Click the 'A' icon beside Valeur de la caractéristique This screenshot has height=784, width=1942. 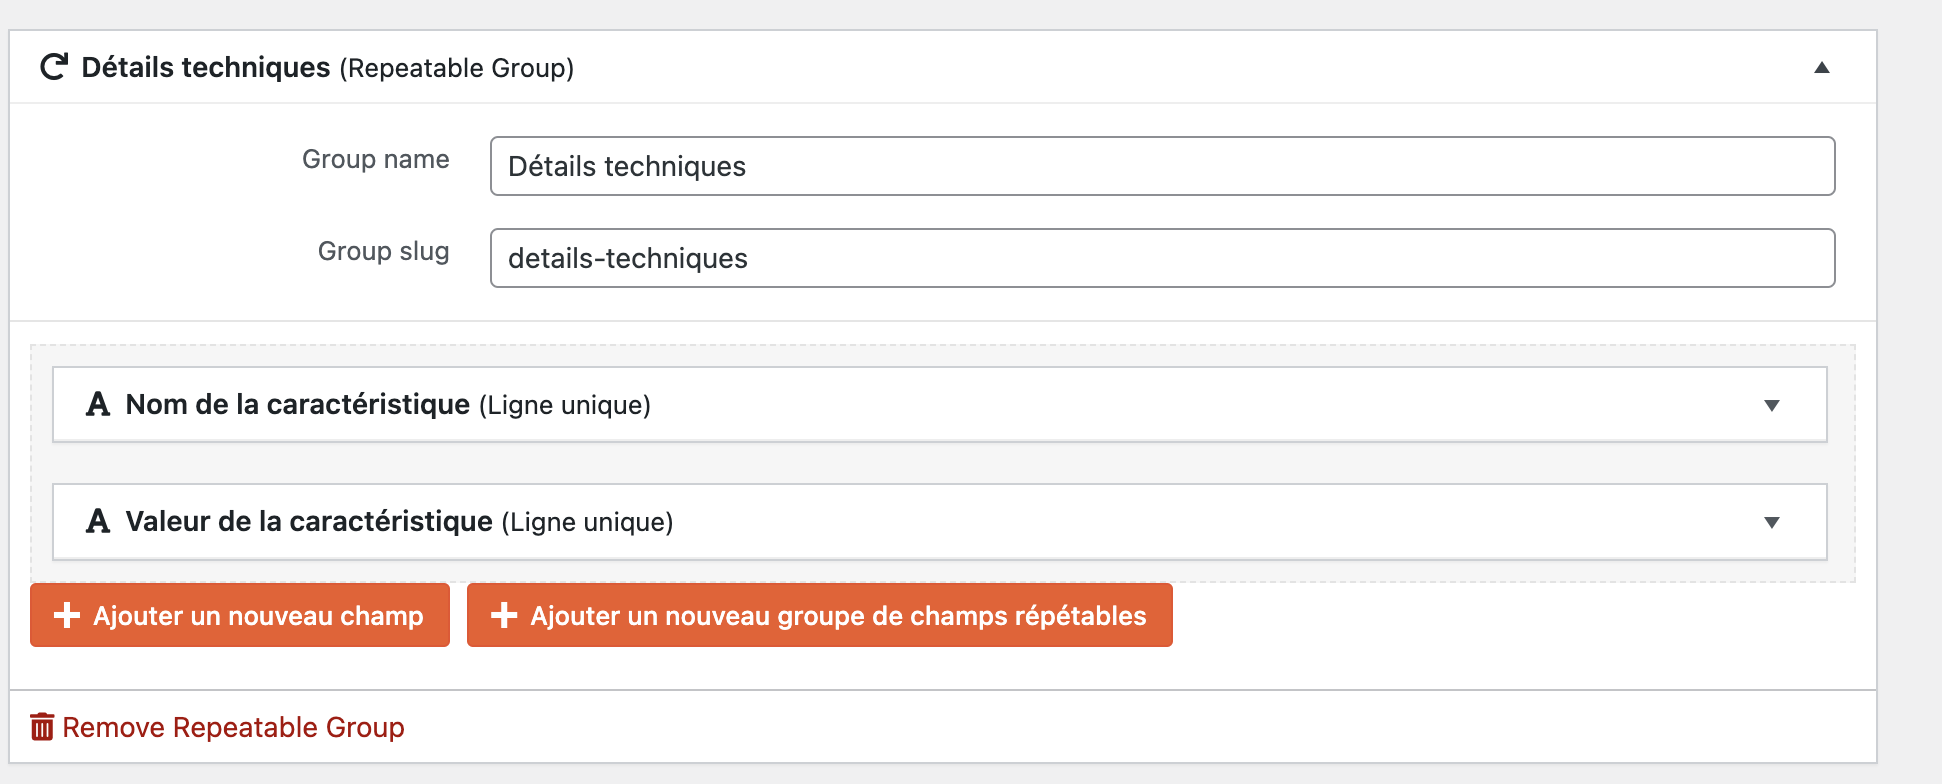coord(98,521)
